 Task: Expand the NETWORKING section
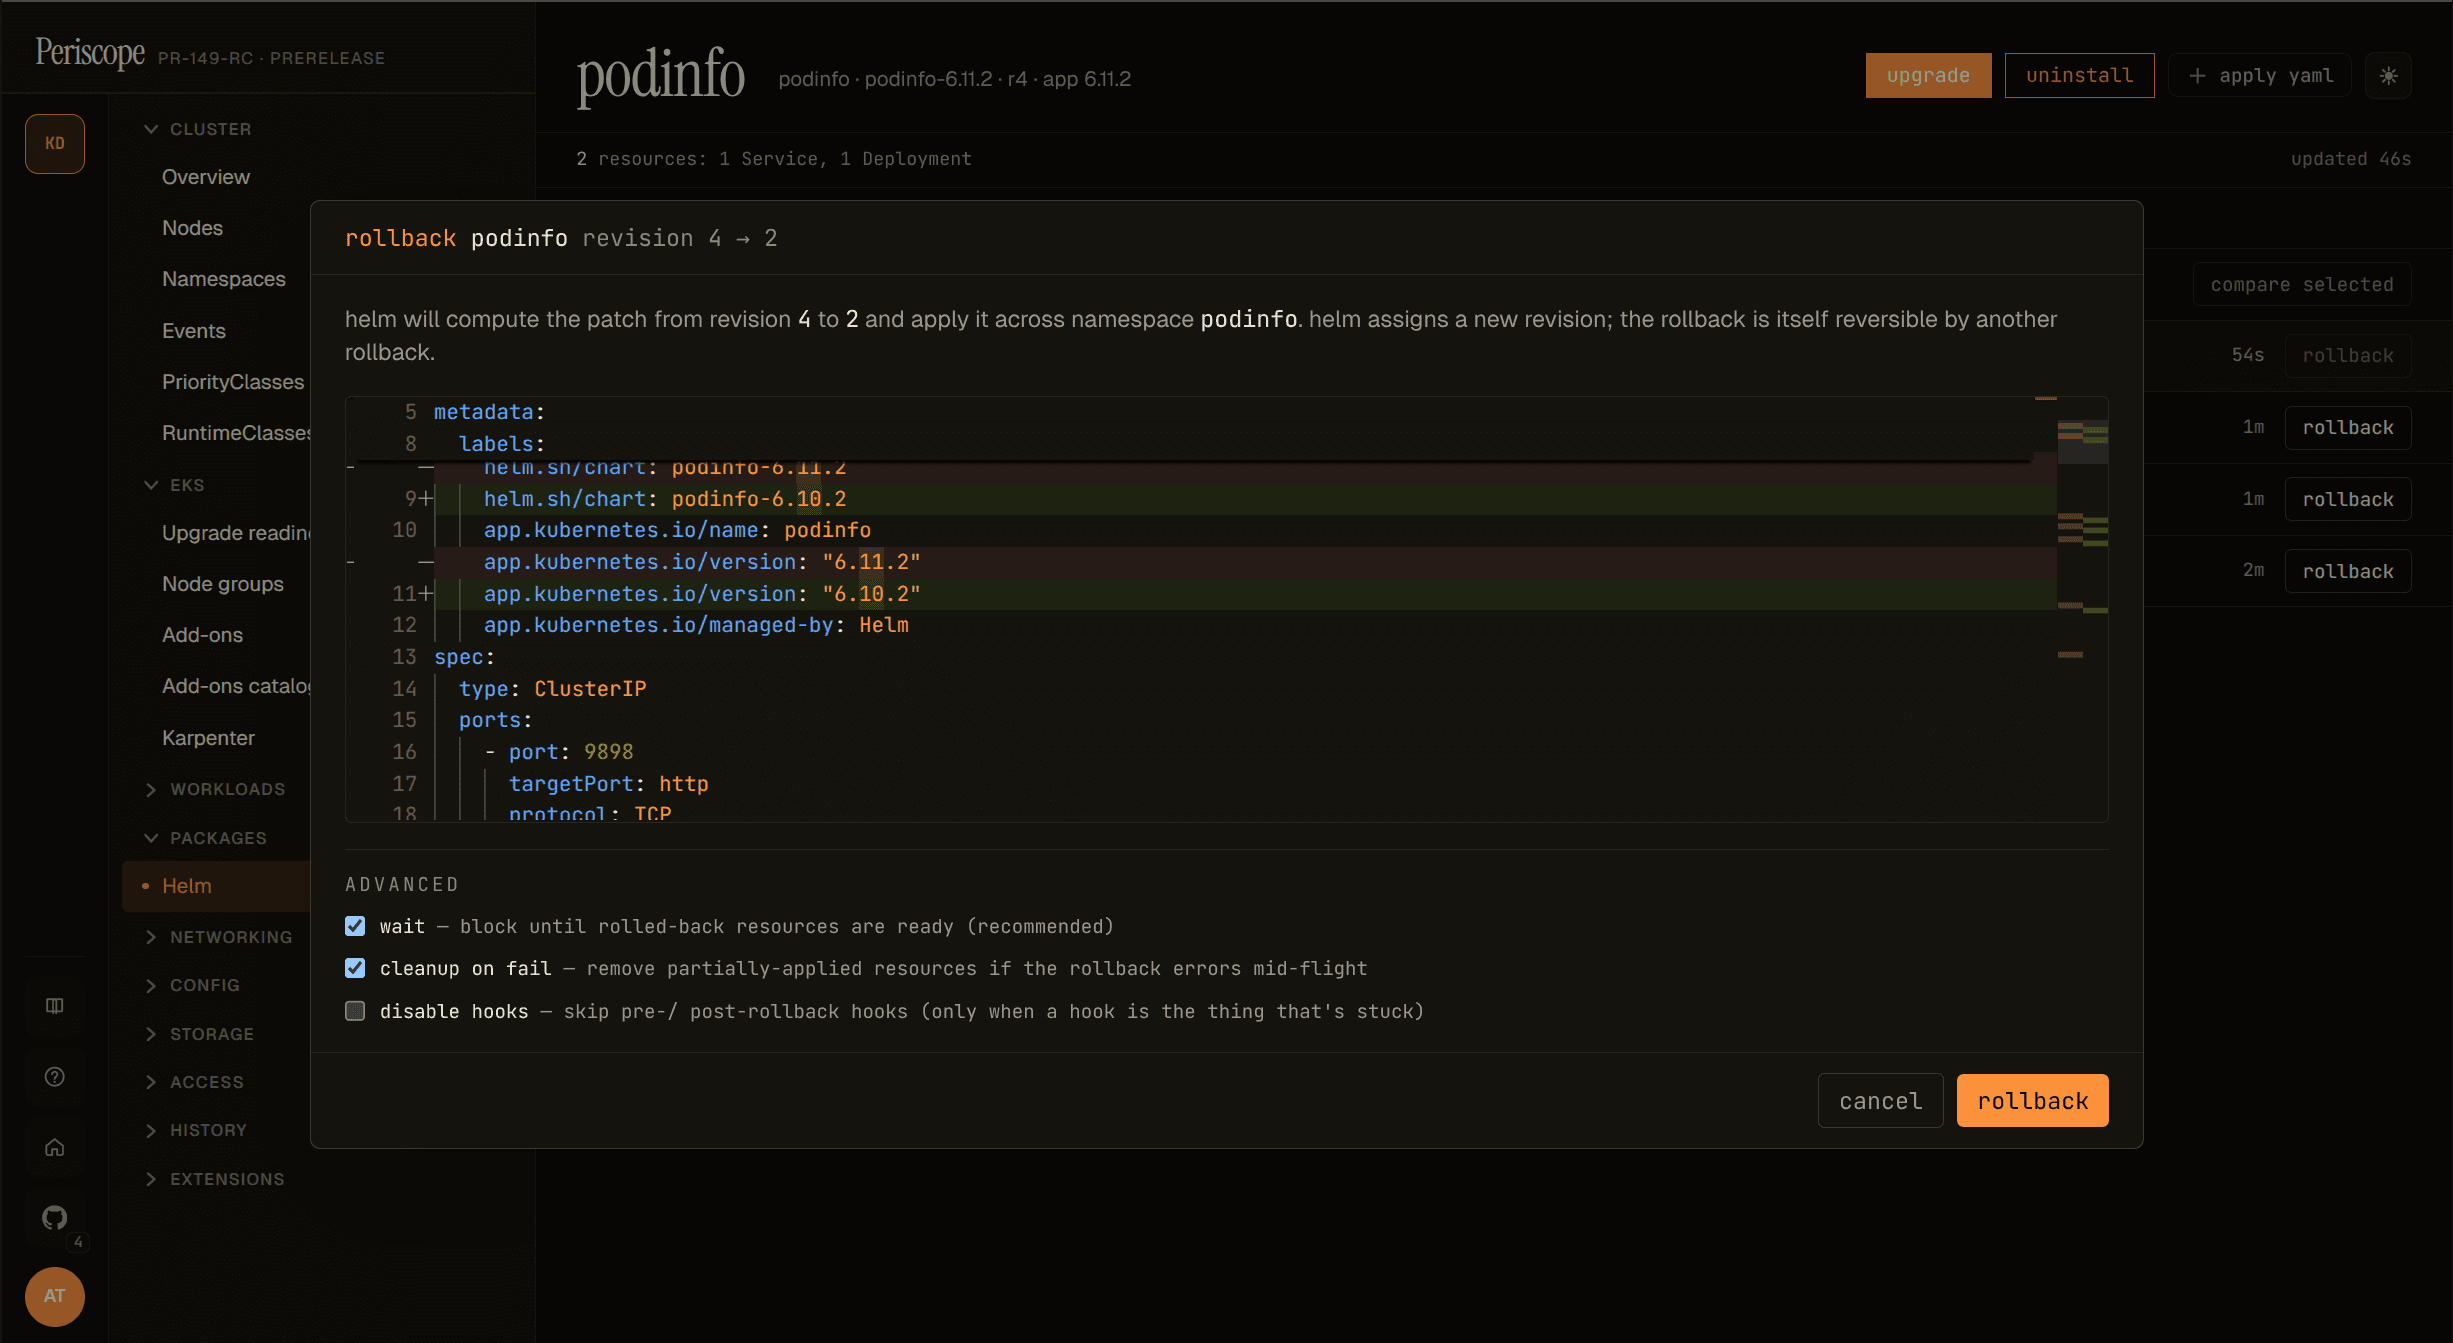pos(219,937)
